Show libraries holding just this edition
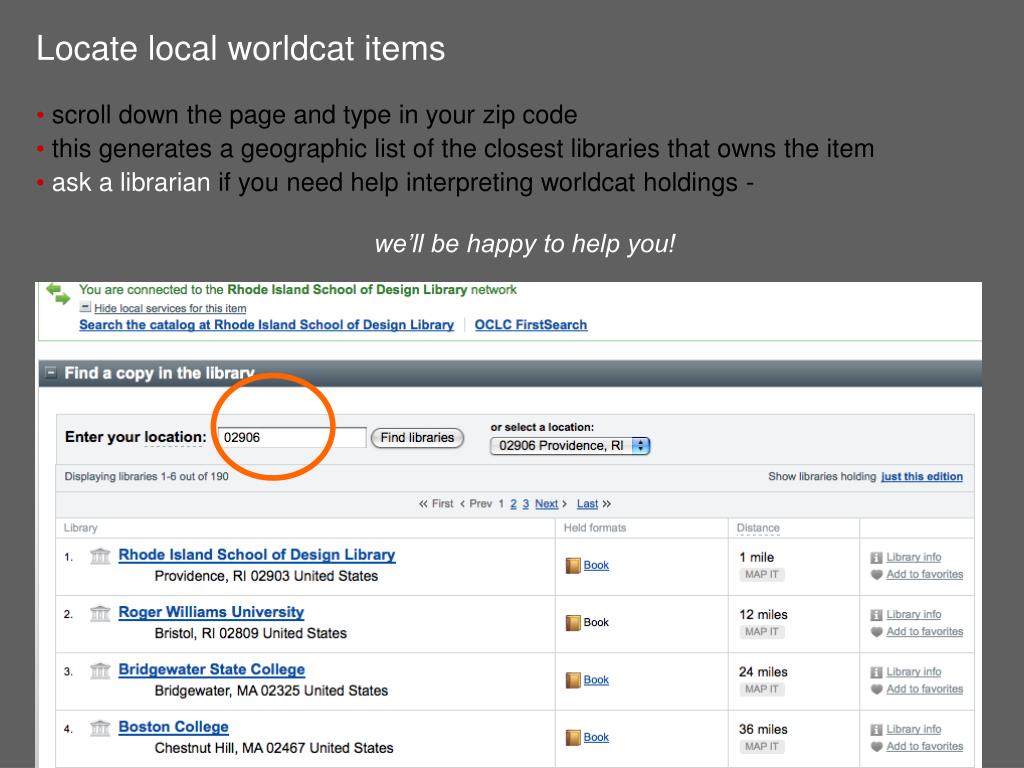Image resolution: width=1024 pixels, height=768 pixels. (x=921, y=476)
